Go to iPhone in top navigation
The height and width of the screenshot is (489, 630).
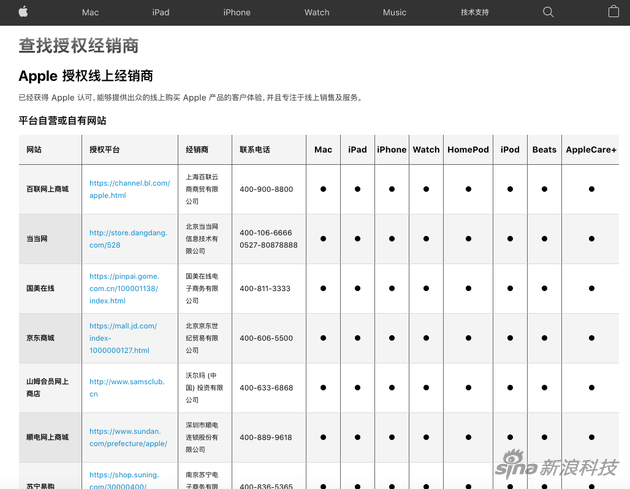coord(237,13)
